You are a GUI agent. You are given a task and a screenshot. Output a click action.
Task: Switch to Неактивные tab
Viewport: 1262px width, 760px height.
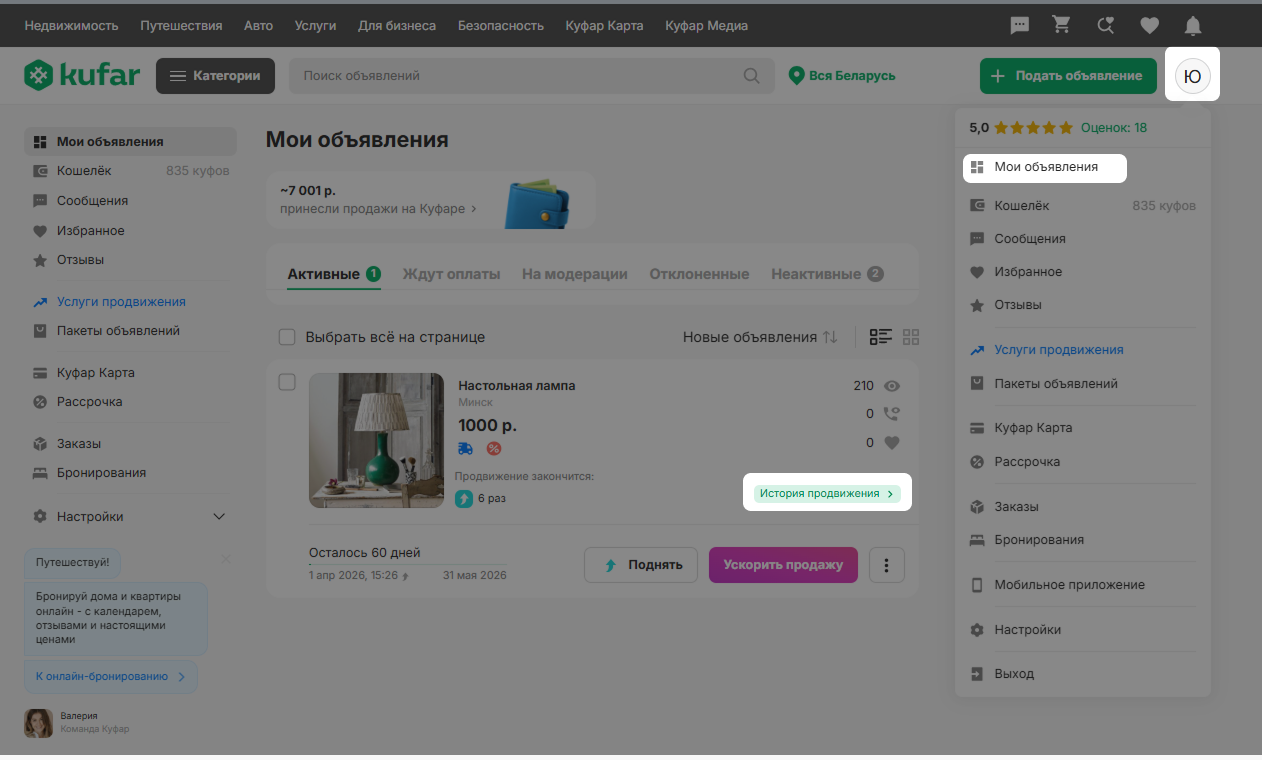pyautogui.click(x=827, y=274)
